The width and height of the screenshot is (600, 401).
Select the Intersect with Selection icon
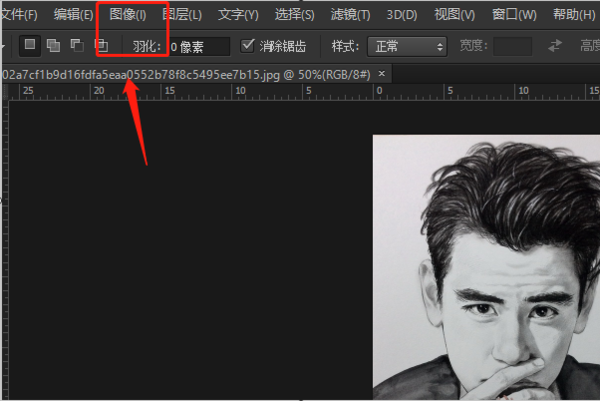coord(101,46)
